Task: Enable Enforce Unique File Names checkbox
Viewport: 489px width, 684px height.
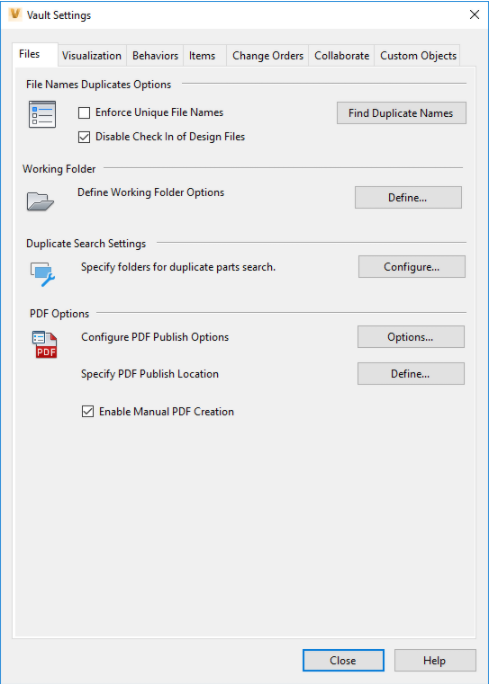Action: point(84,113)
